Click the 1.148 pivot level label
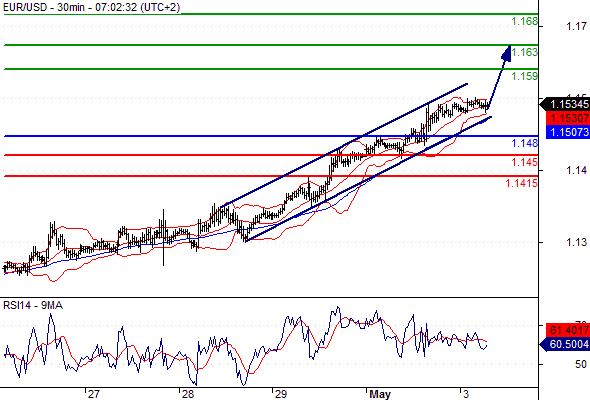This screenshot has height=400, width=590. pos(525,143)
